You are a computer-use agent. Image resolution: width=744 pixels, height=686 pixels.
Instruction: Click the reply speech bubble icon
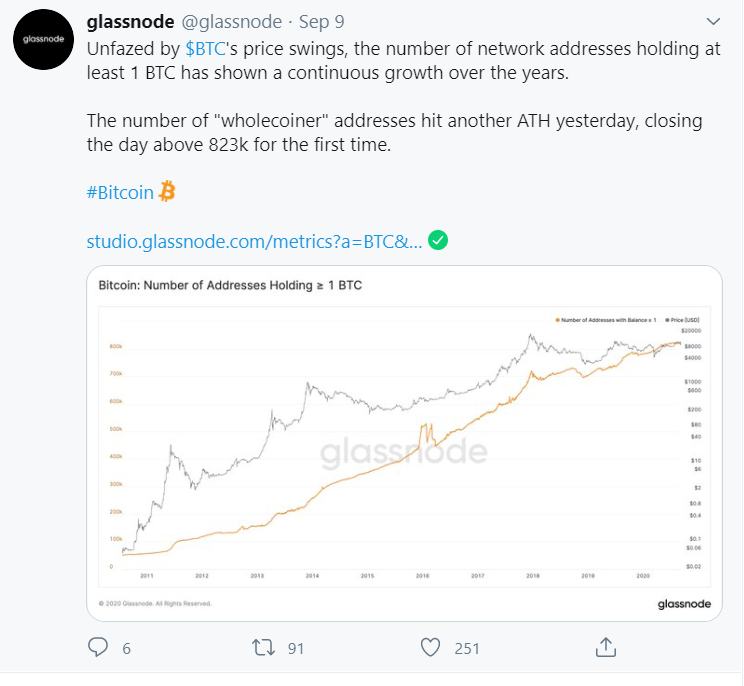97,647
